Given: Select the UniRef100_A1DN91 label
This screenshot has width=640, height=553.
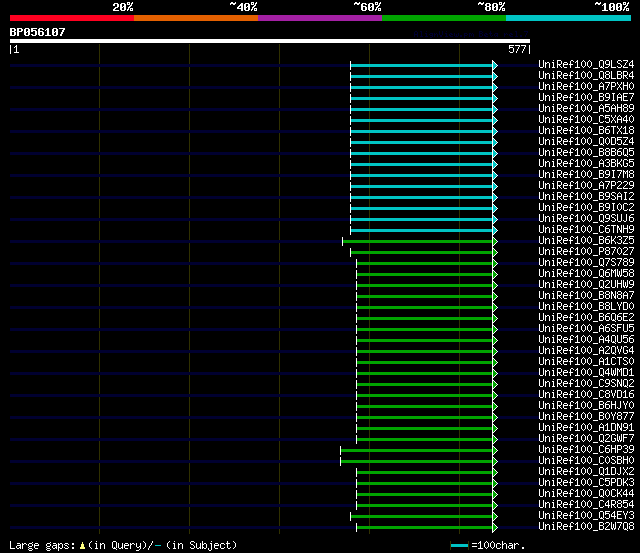Looking at the screenshot, I should (586, 428).
